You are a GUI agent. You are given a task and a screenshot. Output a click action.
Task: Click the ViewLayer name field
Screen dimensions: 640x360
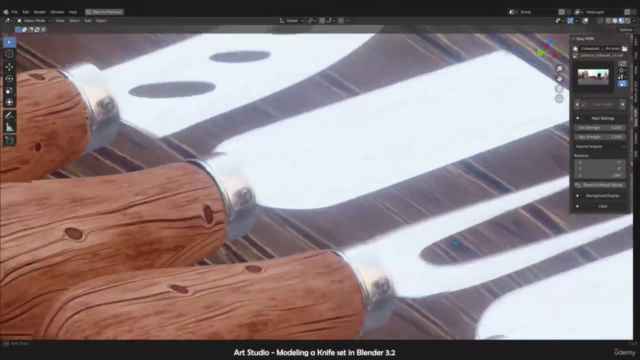coord(604,12)
